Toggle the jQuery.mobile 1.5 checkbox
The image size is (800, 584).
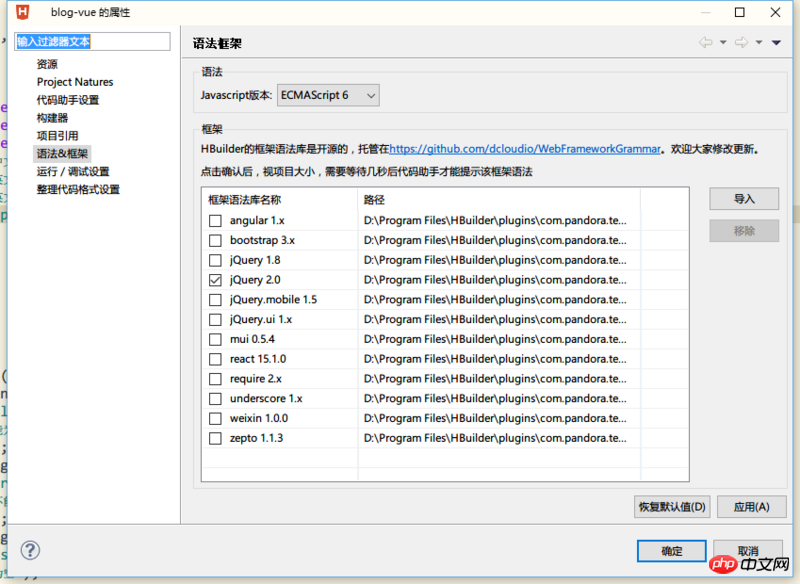[x=215, y=300]
